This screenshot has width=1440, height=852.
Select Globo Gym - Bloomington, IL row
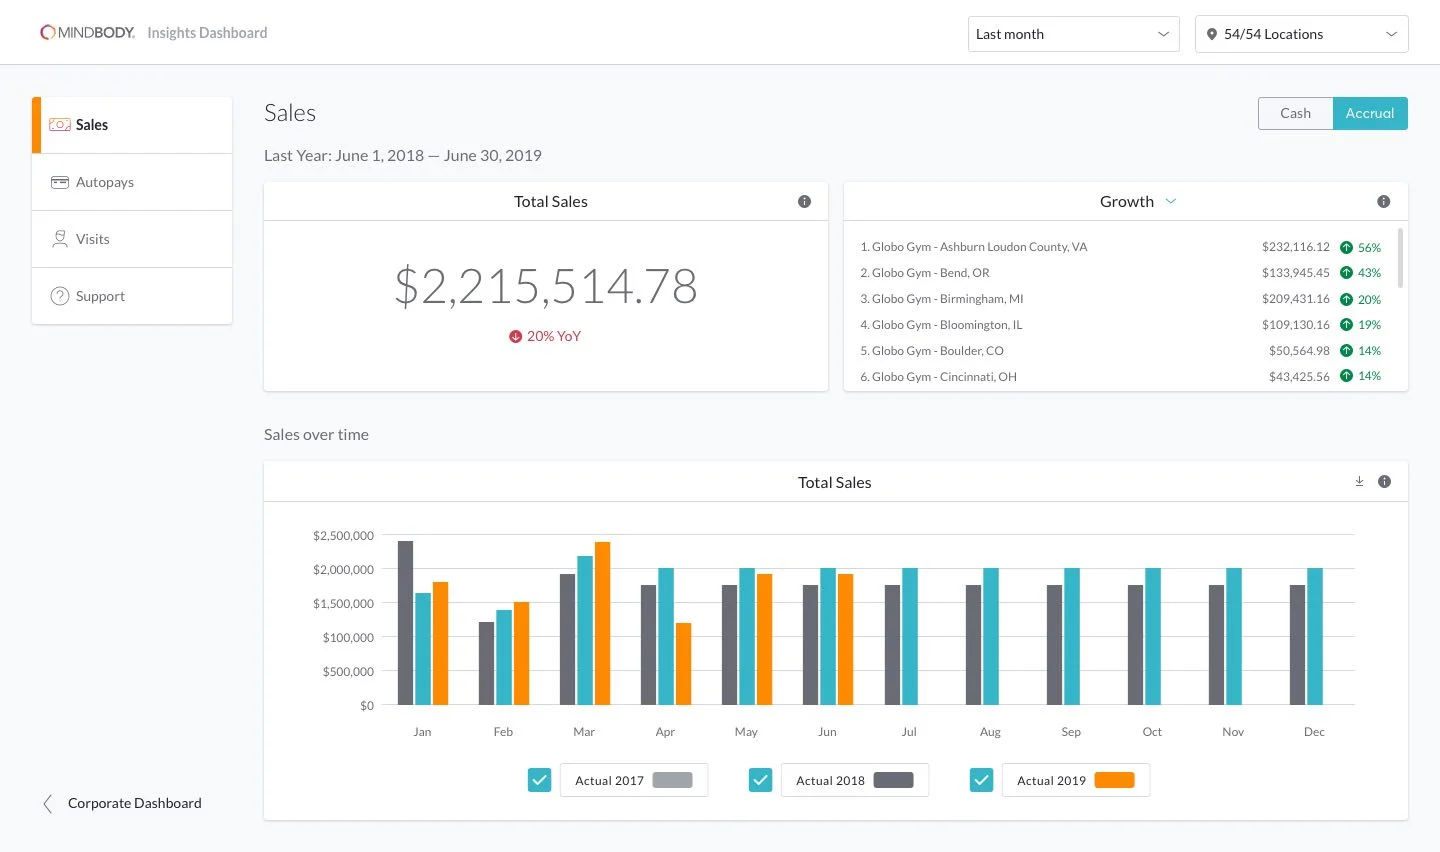(1120, 325)
